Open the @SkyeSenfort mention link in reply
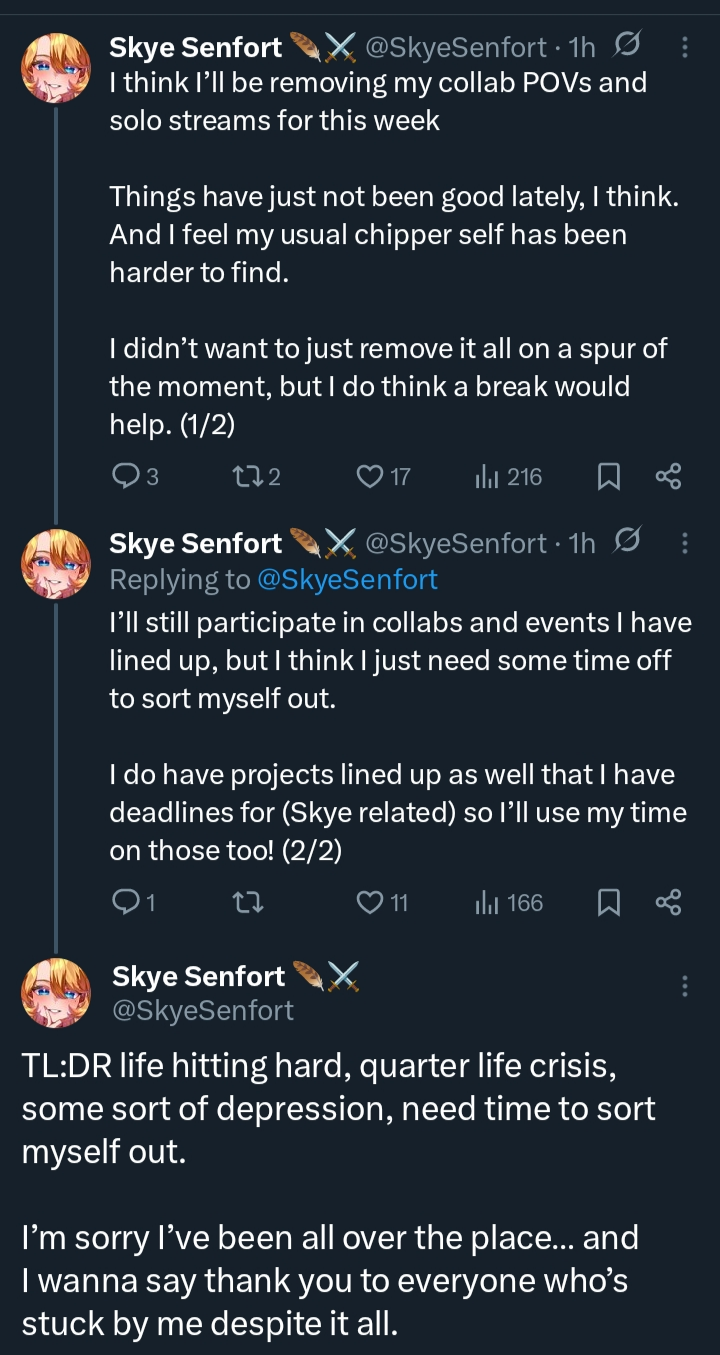Viewport: 720px width, 1355px height. point(347,579)
